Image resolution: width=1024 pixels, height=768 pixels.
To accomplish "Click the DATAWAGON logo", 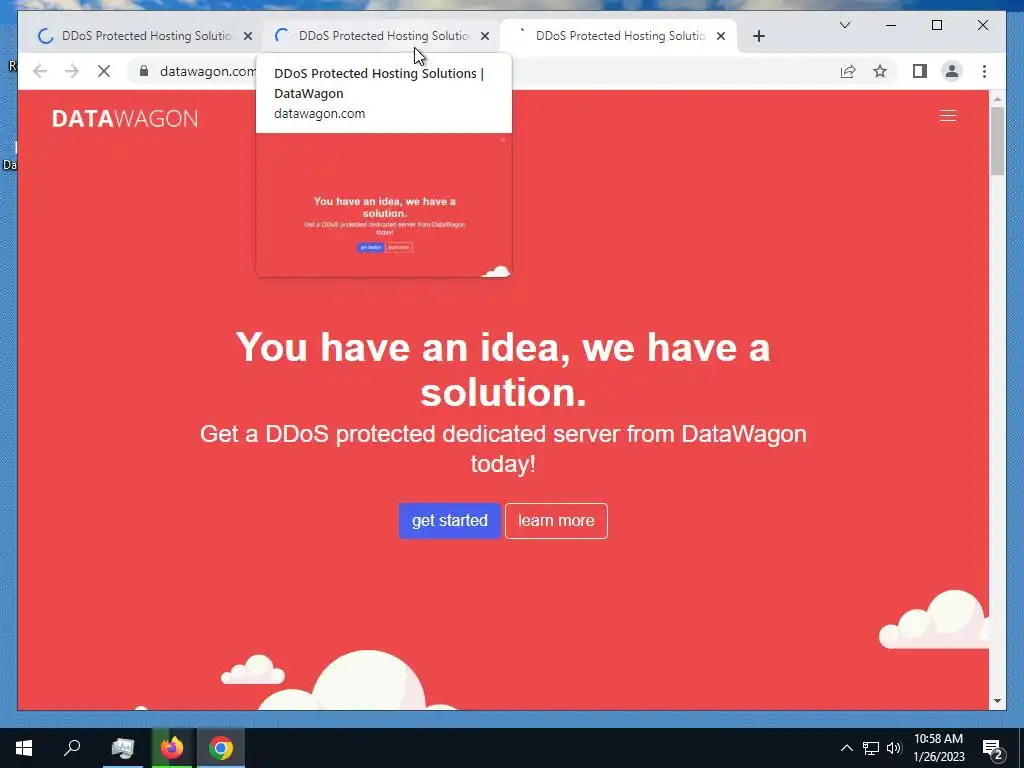I will (125, 118).
